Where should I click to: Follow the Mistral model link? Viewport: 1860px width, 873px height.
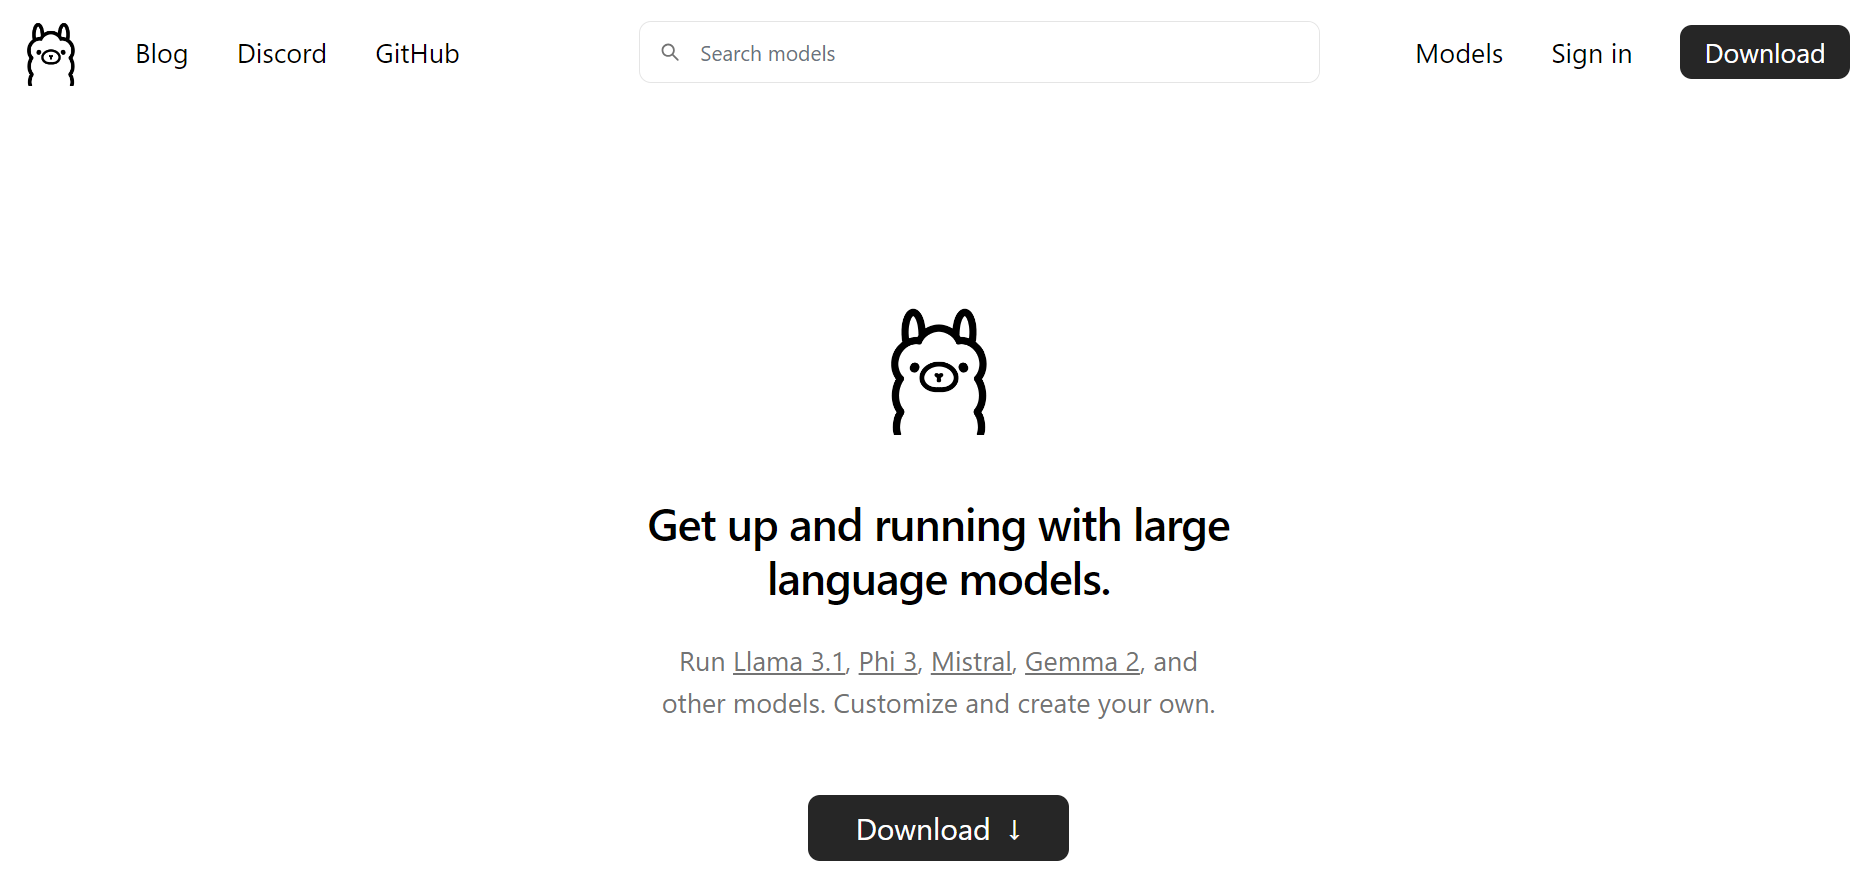tap(971, 662)
